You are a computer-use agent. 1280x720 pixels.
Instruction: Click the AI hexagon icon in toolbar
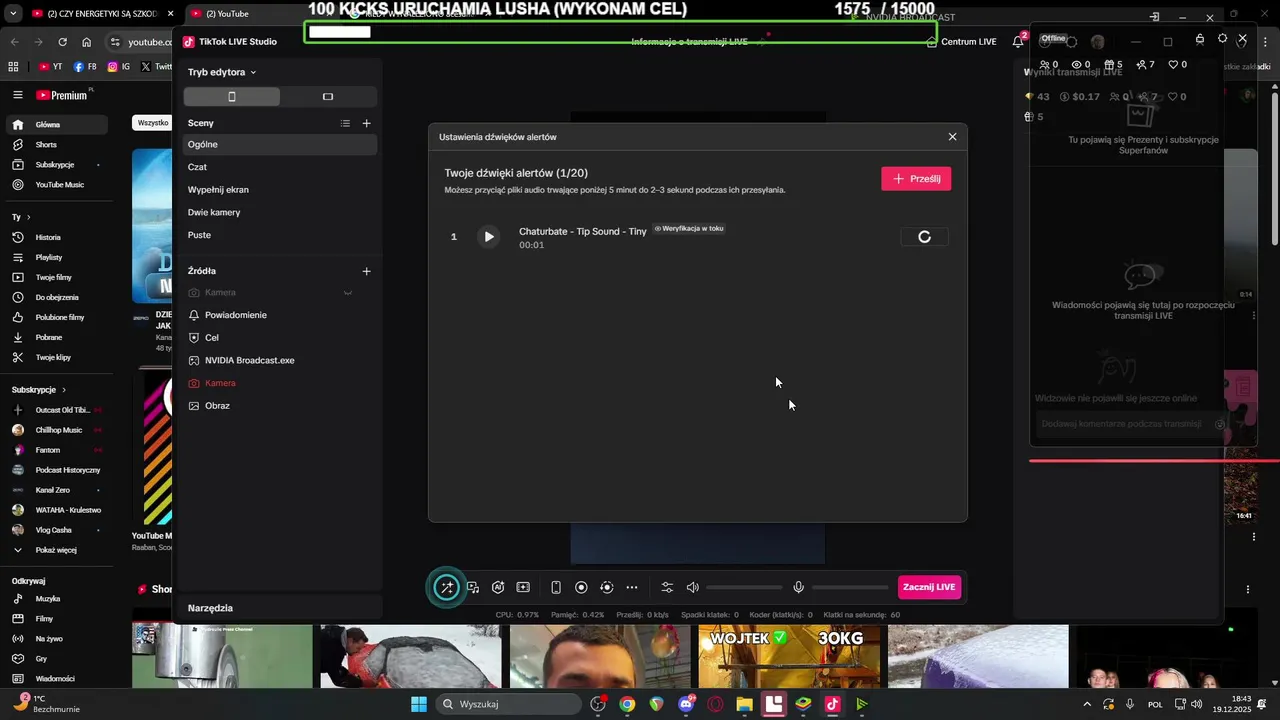[498, 587]
